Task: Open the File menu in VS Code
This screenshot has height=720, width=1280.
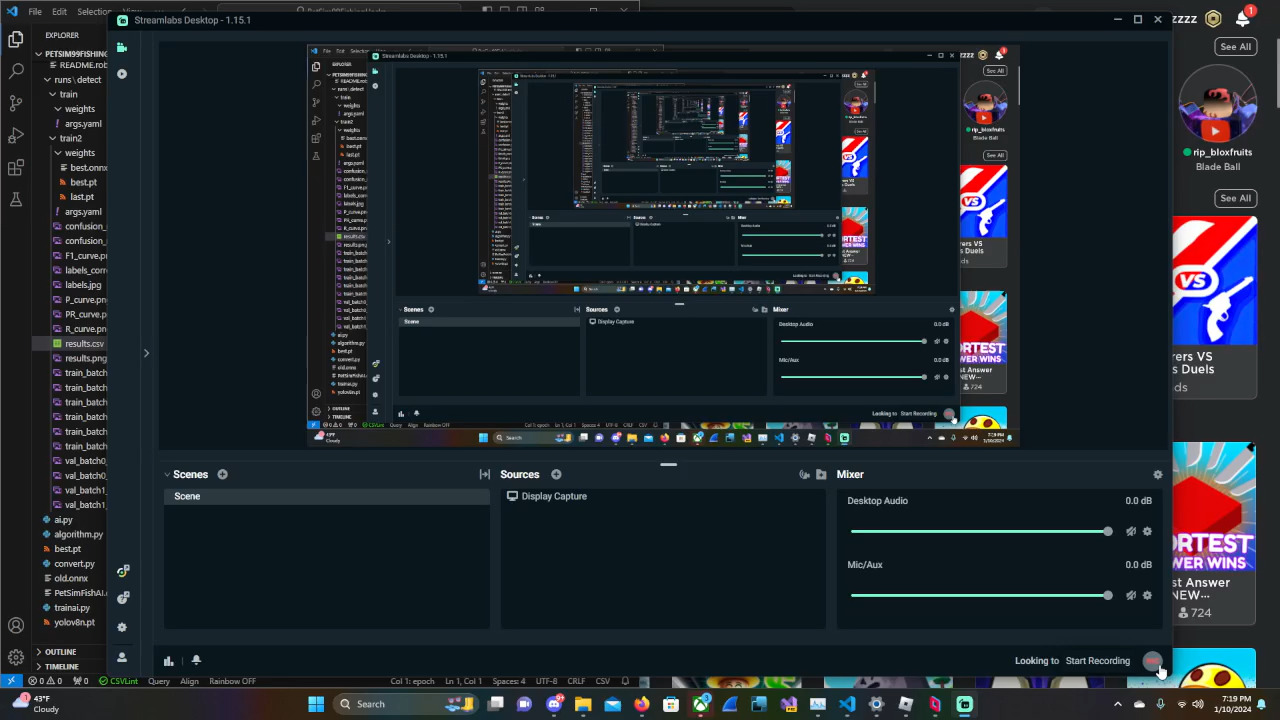Action: coord(35,12)
